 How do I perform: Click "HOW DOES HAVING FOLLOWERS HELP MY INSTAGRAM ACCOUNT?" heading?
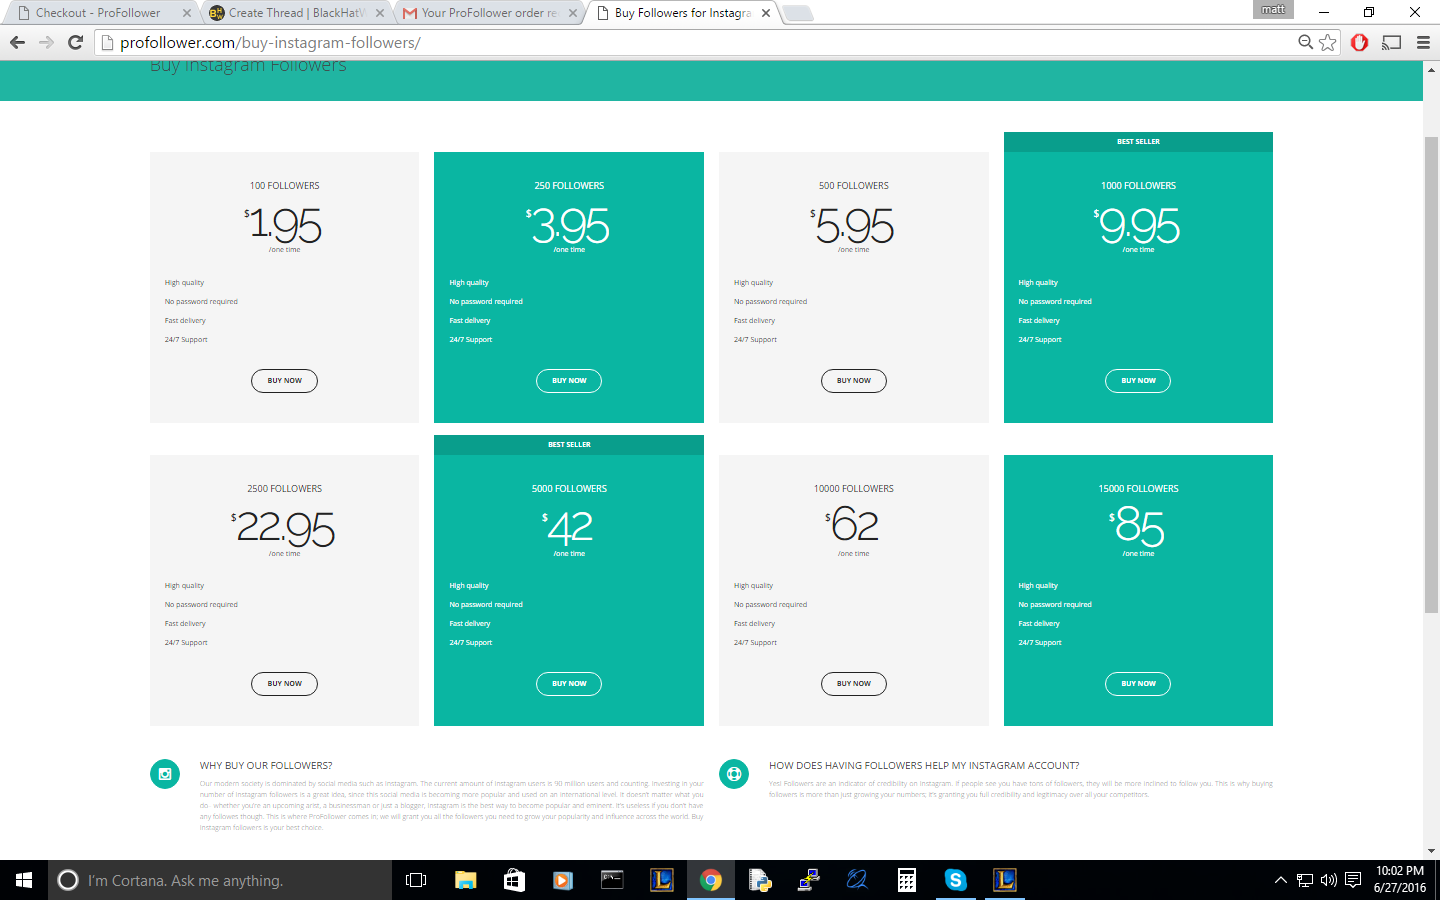[x=924, y=766]
